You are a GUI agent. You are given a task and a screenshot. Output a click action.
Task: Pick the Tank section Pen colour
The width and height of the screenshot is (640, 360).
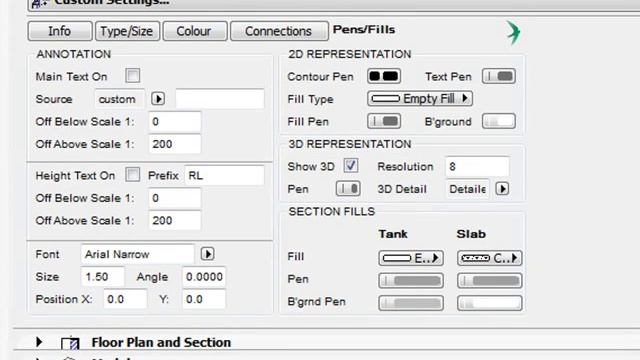pos(411,281)
